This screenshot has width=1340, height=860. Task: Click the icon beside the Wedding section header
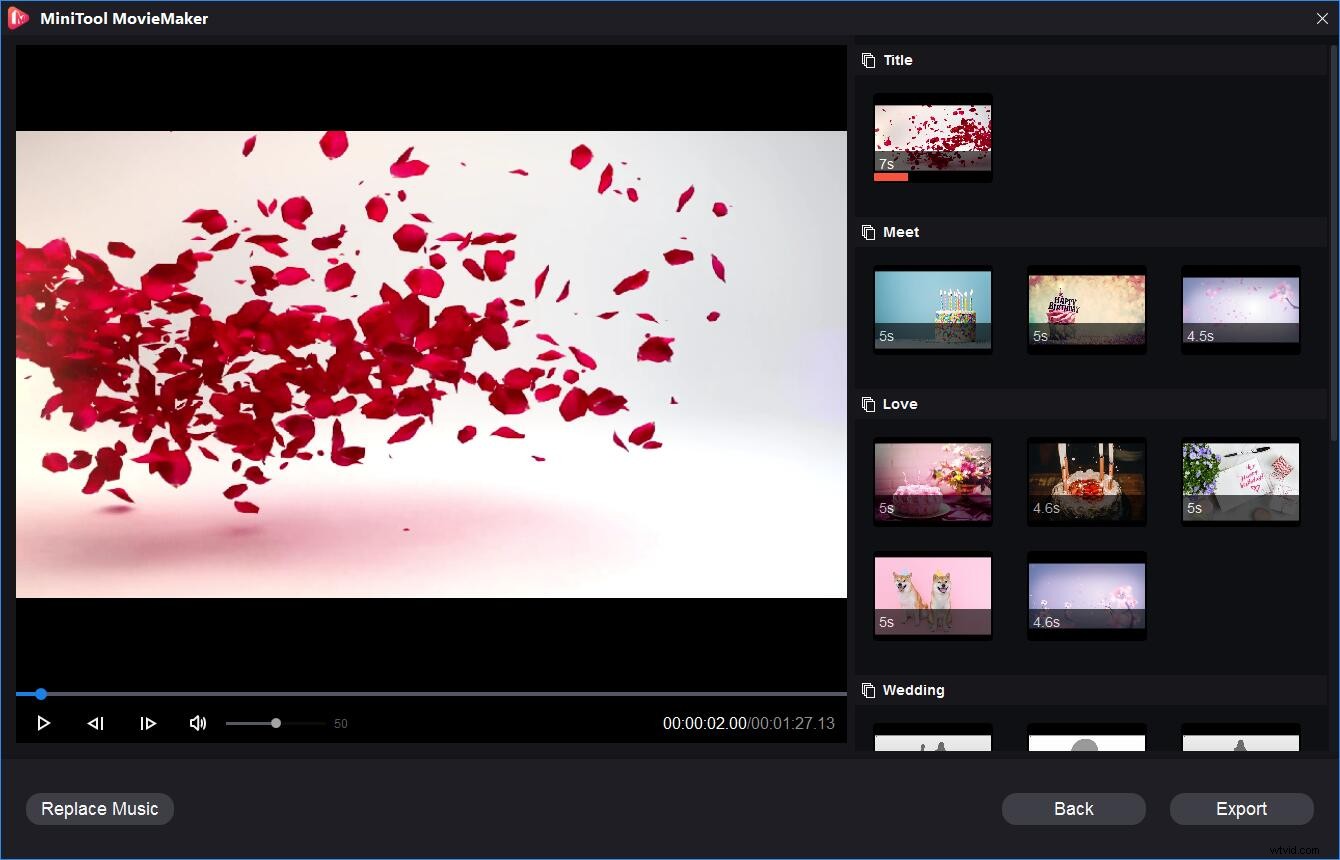(x=866, y=690)
